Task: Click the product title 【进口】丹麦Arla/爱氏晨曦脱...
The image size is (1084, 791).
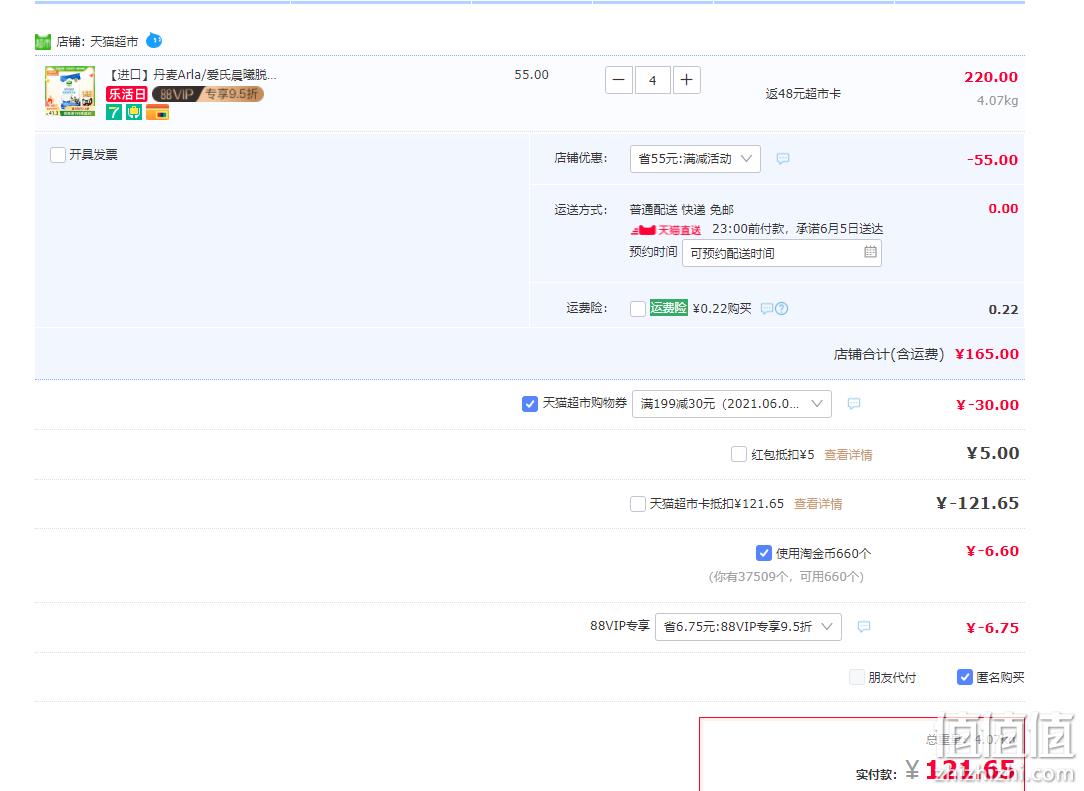Action: 193,75
